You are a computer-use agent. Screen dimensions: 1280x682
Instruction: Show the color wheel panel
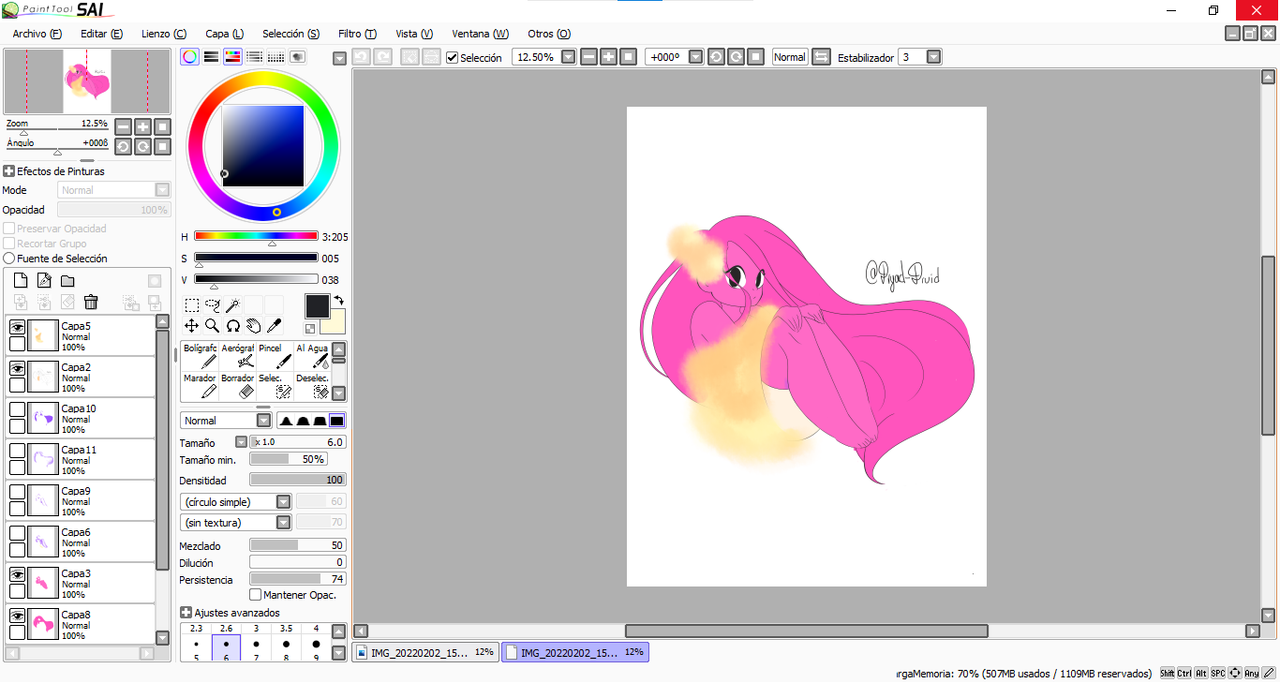click(189, 57)
